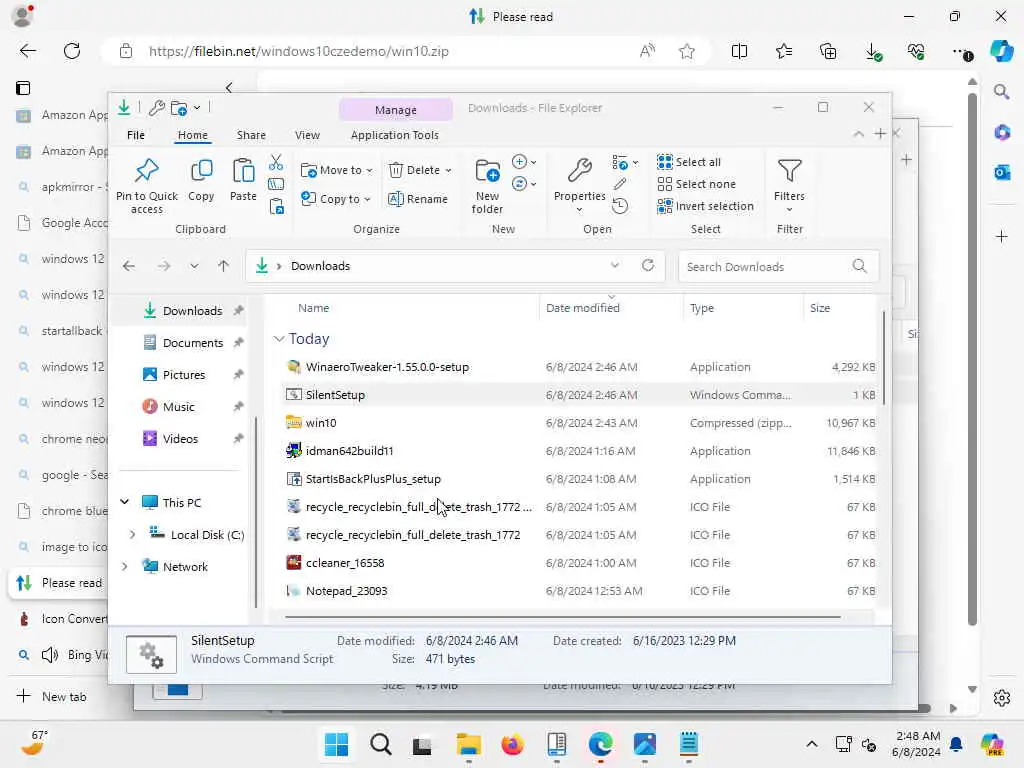Open the Delete dropdown arrow
Screen dimensions: 1024x768
coord(449,170)
